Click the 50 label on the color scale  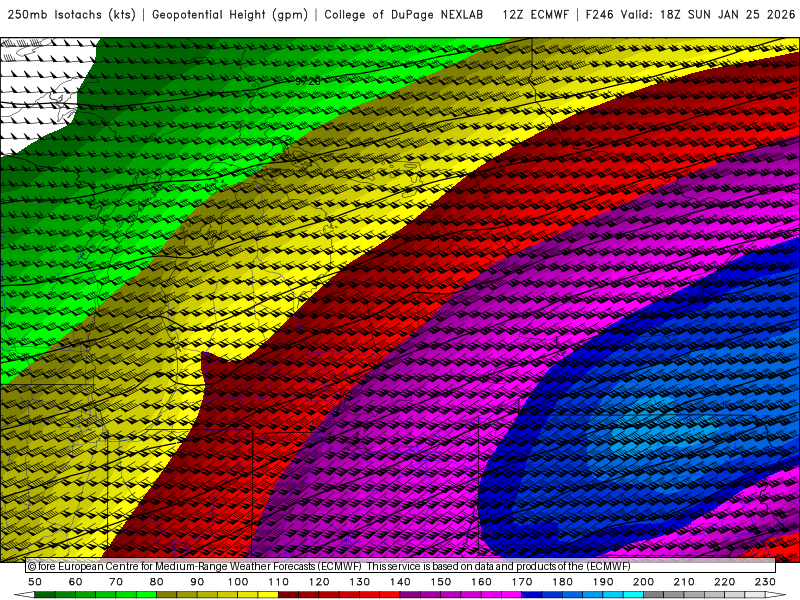[35, 582]
